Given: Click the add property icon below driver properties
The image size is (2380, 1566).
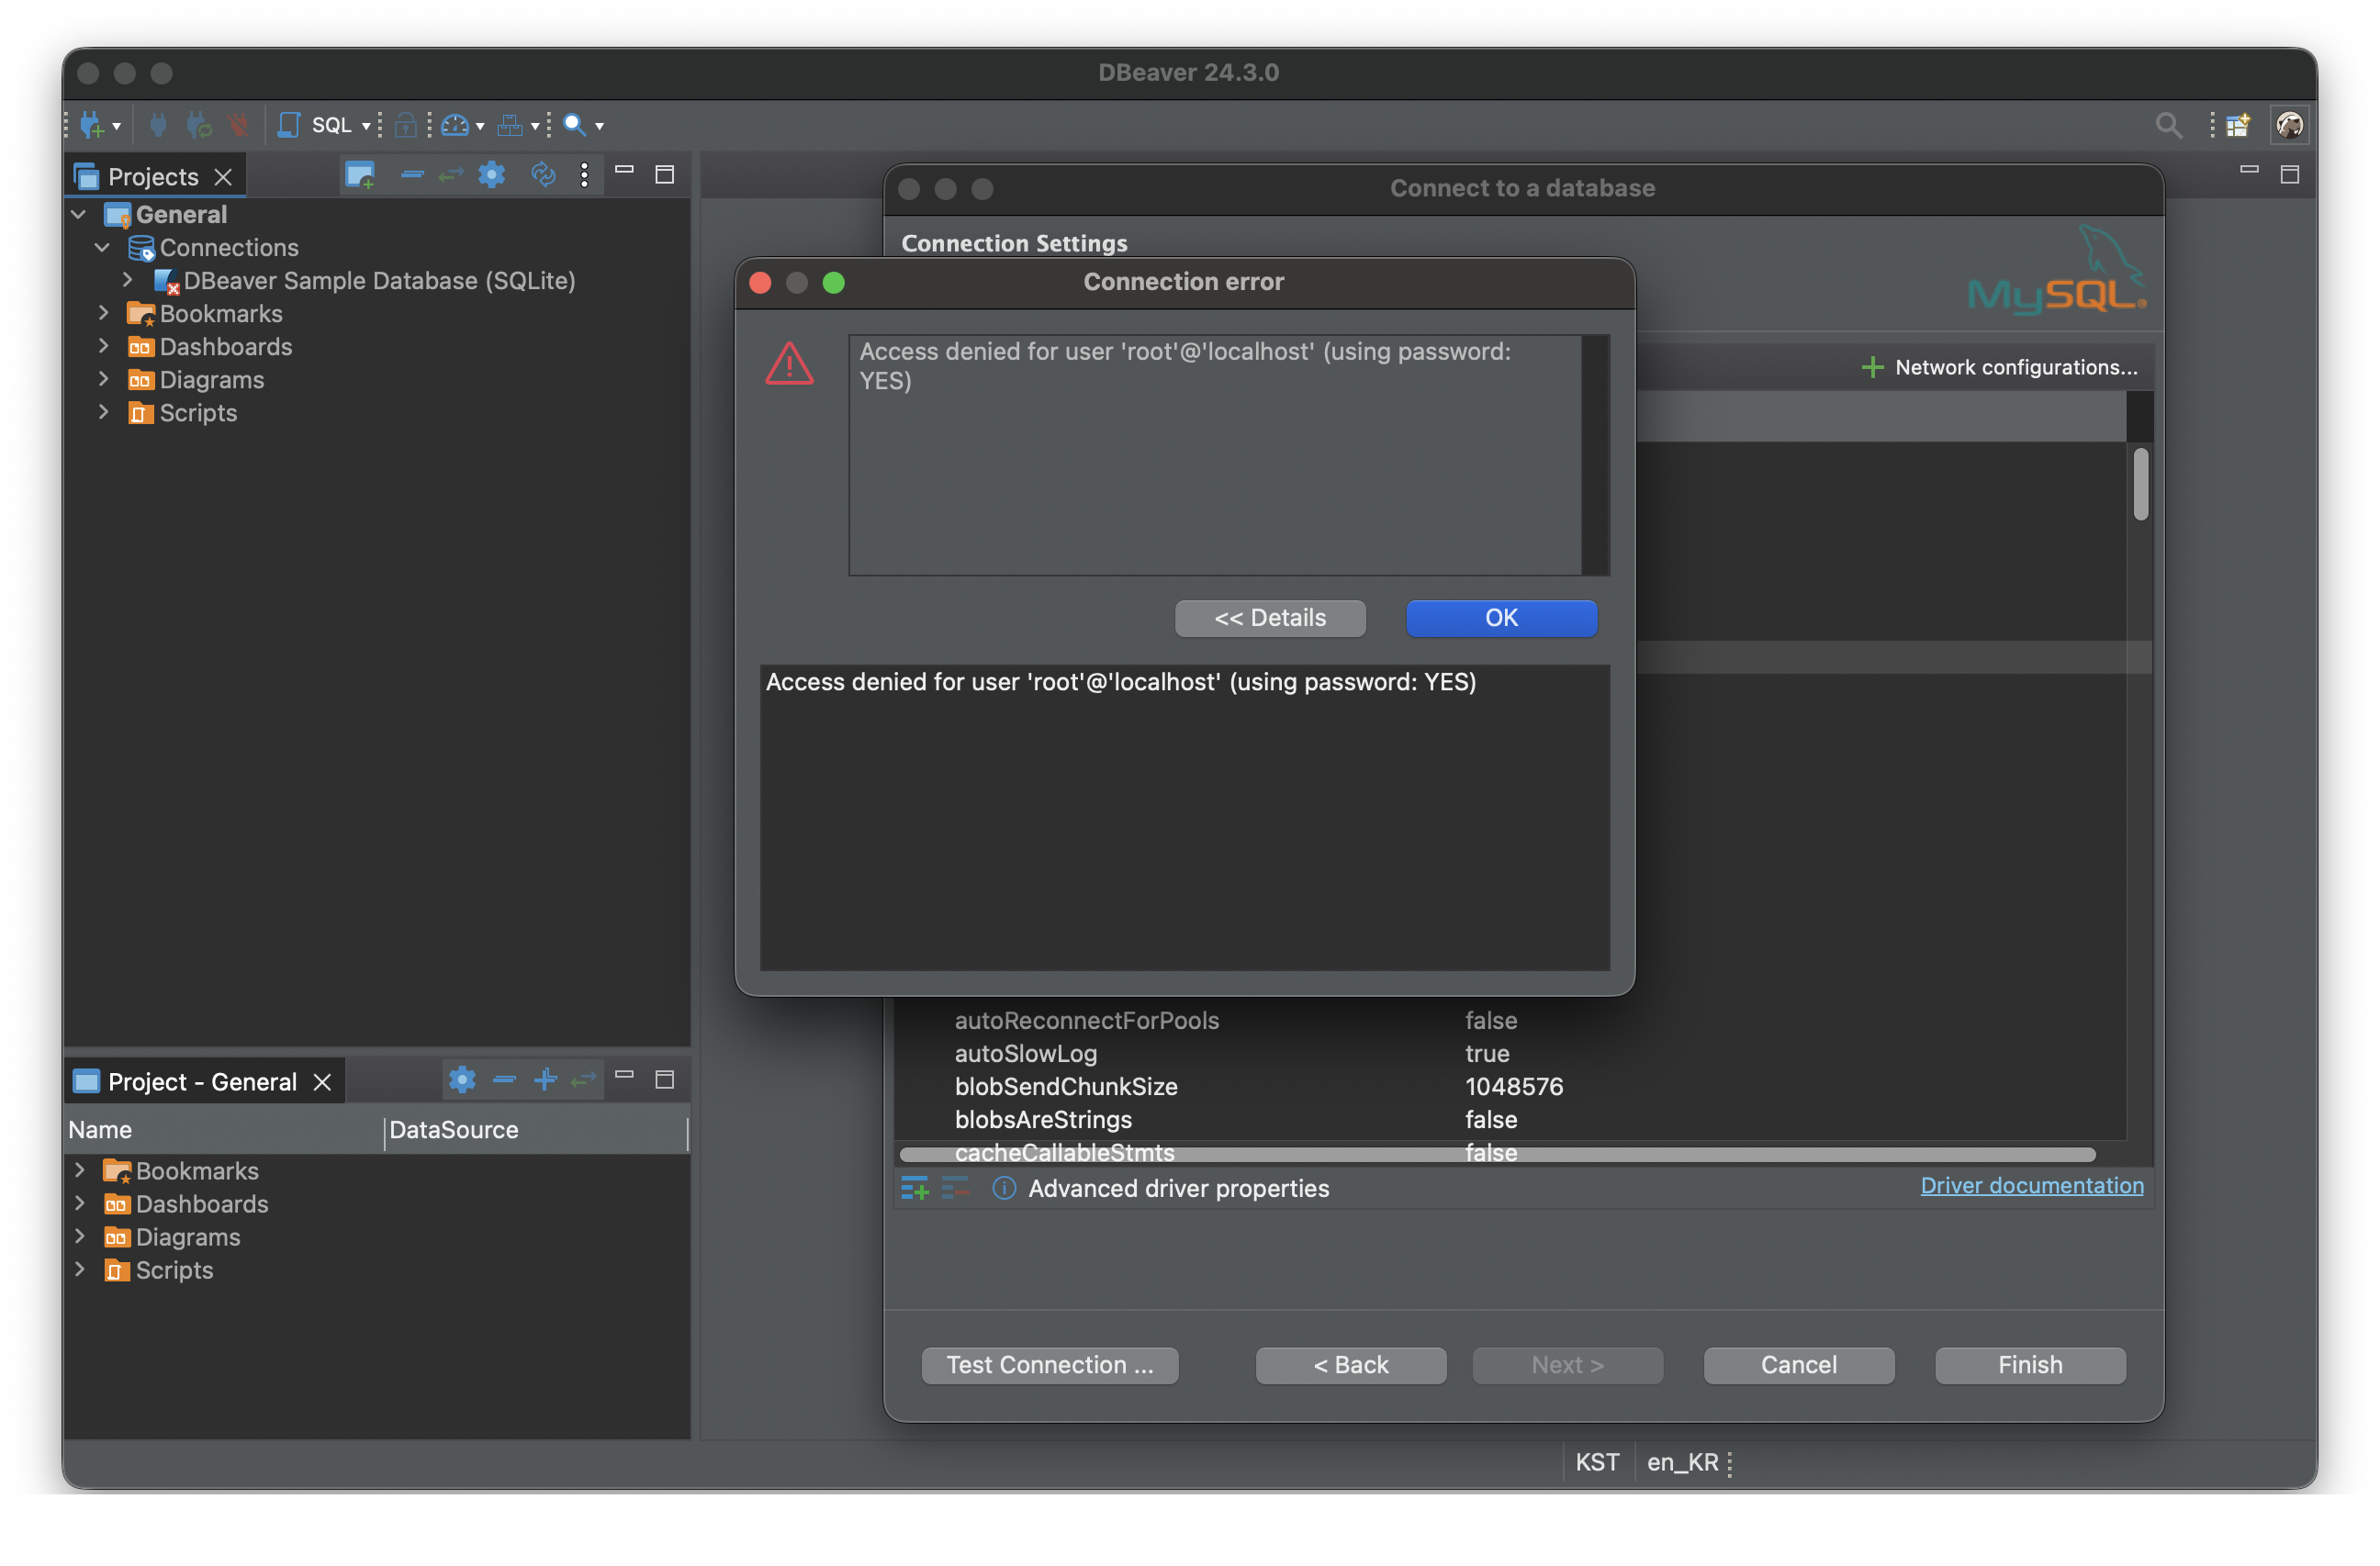Looking at the screenshot, I should [x=914, y=1188].
